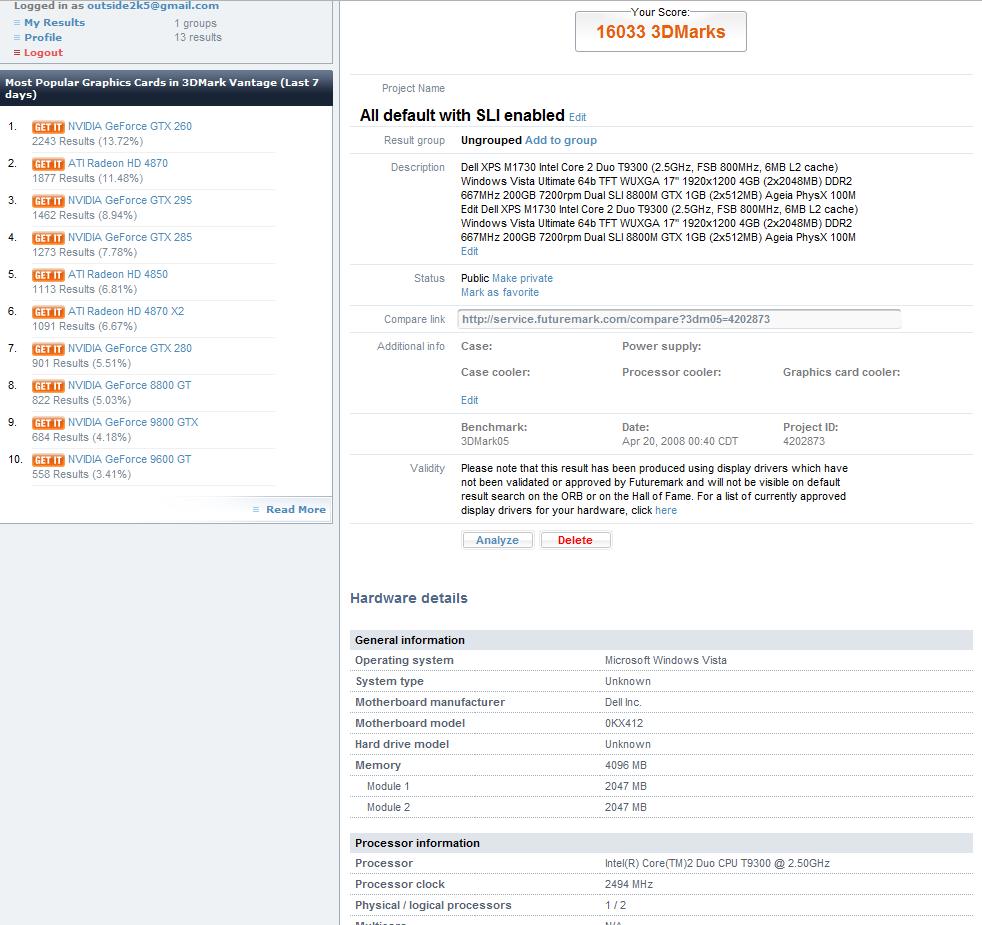Open approved display drivers 'here' link
982x925 pixels.
(666, 510)
